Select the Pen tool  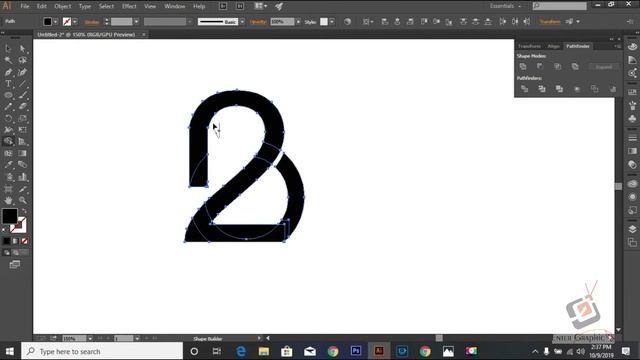[x=8, y=72]
